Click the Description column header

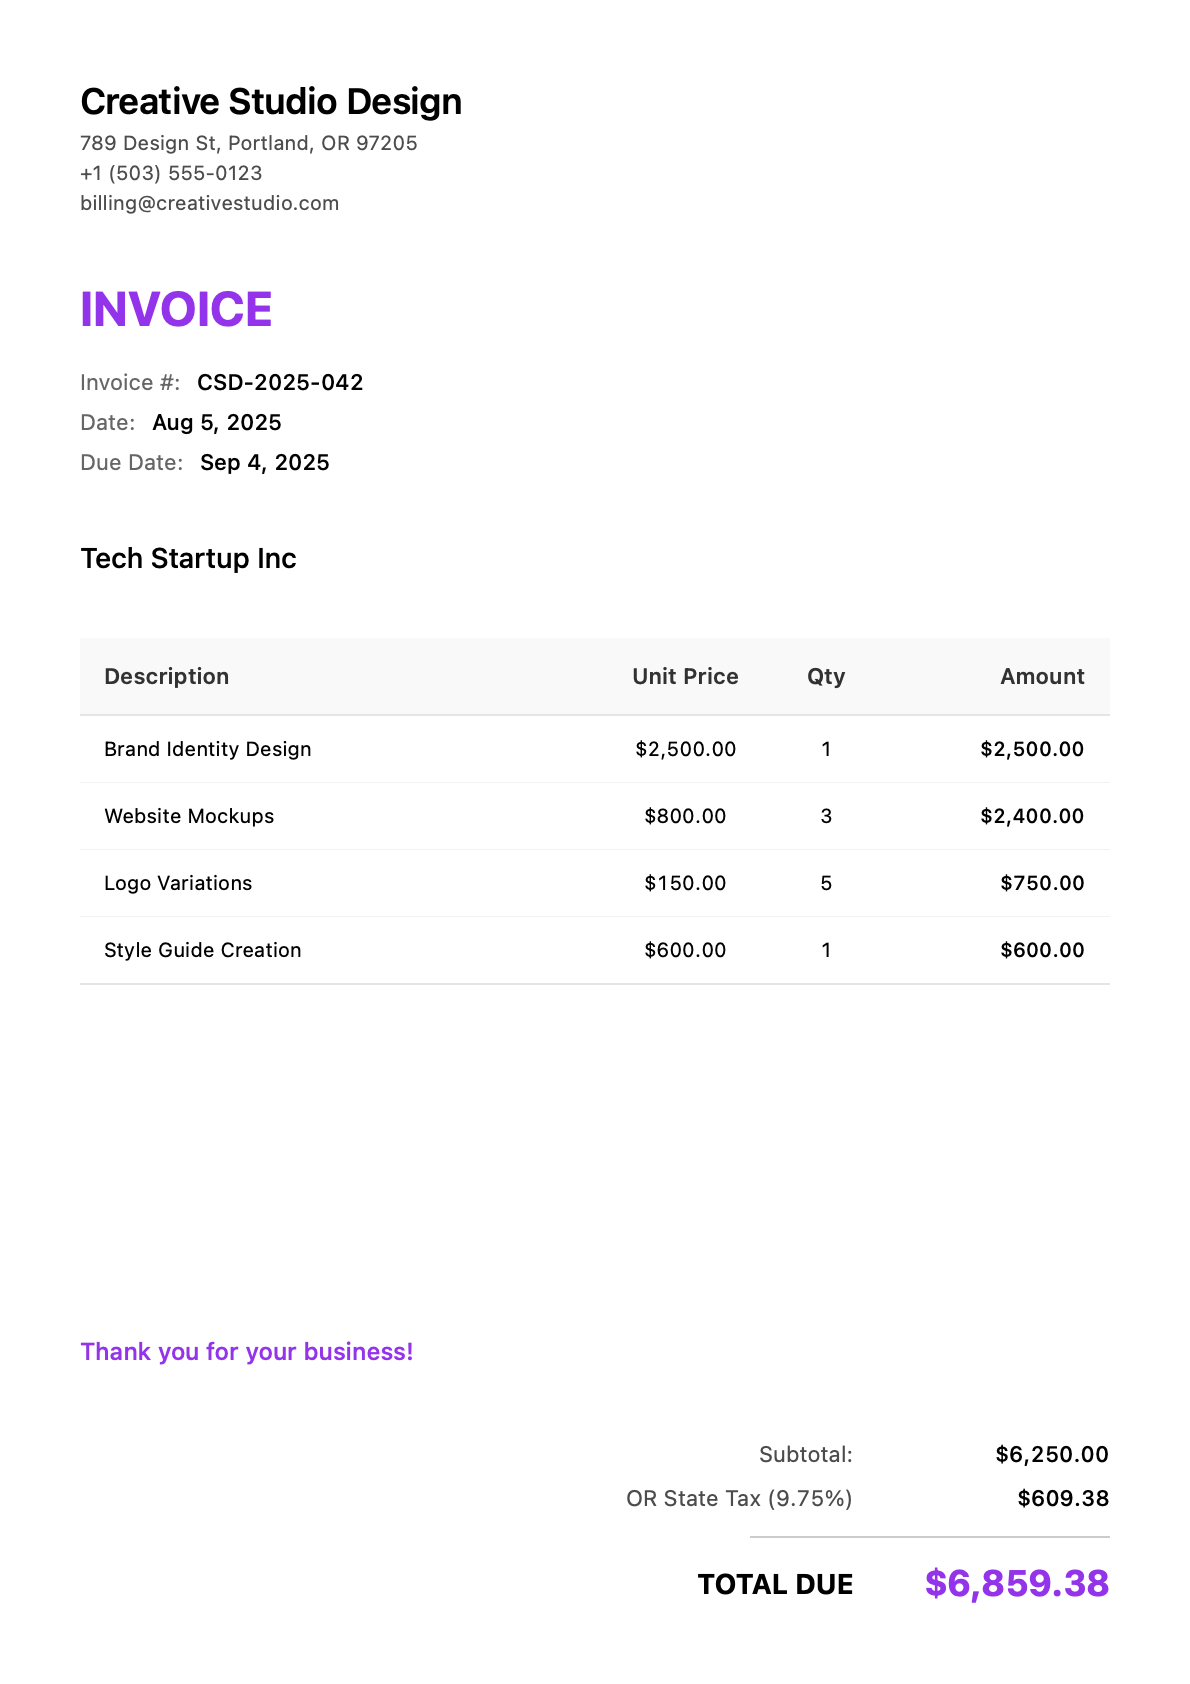pyautogui.click(x=167, y=677)
